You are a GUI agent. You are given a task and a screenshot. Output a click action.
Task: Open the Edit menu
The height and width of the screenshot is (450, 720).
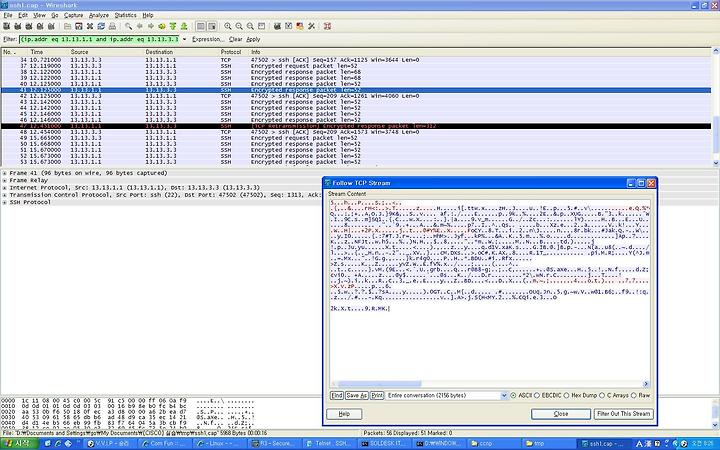23,15
